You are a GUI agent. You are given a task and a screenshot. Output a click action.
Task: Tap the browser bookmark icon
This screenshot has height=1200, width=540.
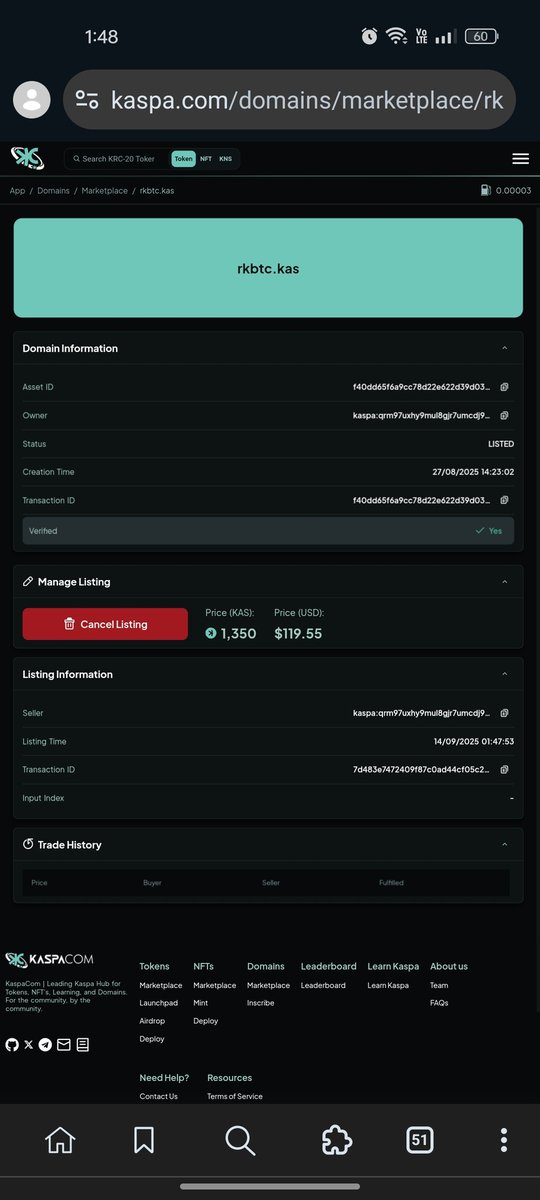coord(144,1139)
